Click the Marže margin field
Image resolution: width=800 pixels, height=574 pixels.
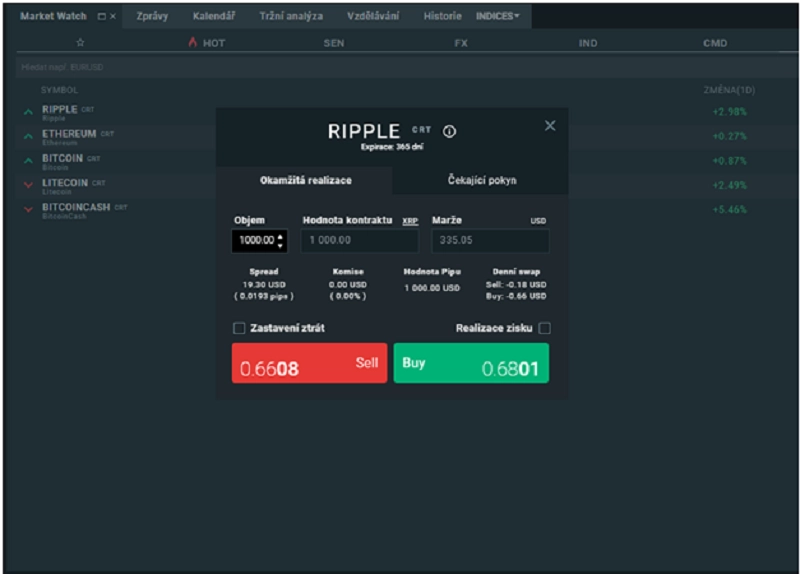(x=490, y=240)
